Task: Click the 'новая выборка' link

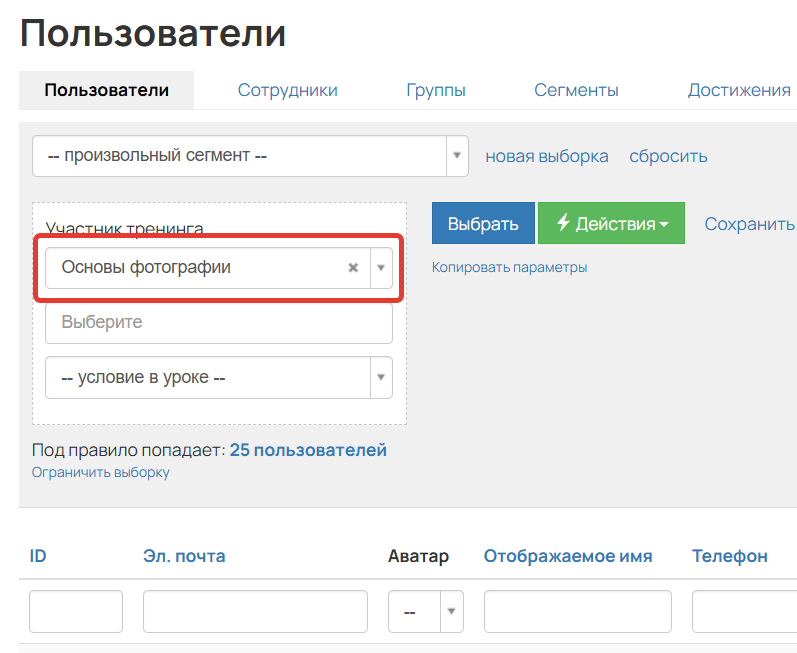Action: (546, 156)
